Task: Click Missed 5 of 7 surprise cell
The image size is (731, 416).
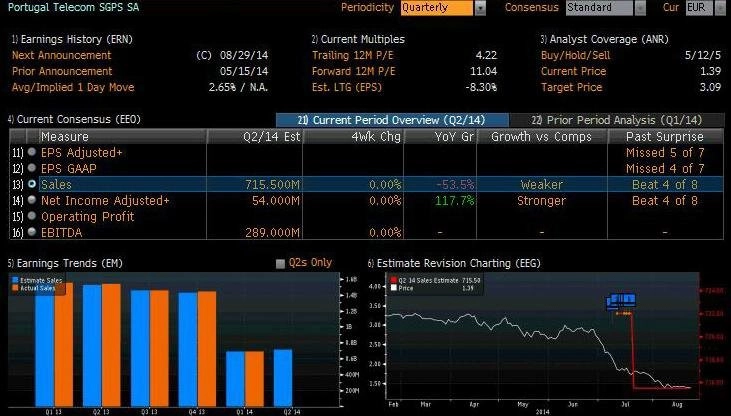Action: [x=665, y=153]
